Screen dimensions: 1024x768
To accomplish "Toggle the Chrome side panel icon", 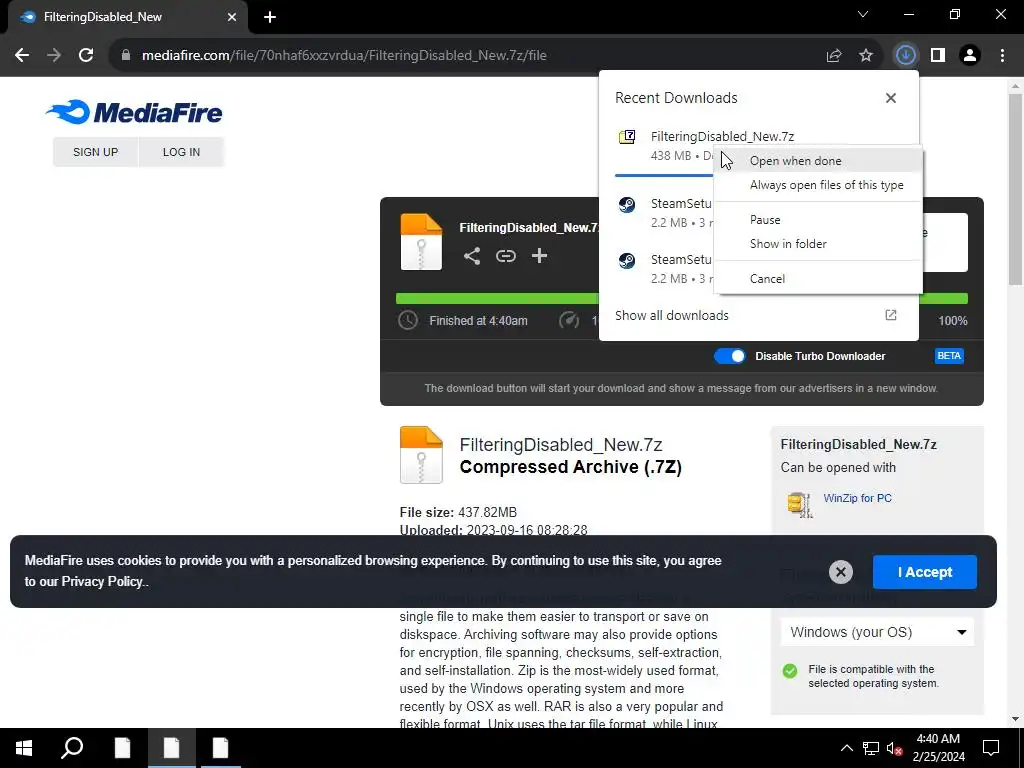I will click(x=938, y=56).
